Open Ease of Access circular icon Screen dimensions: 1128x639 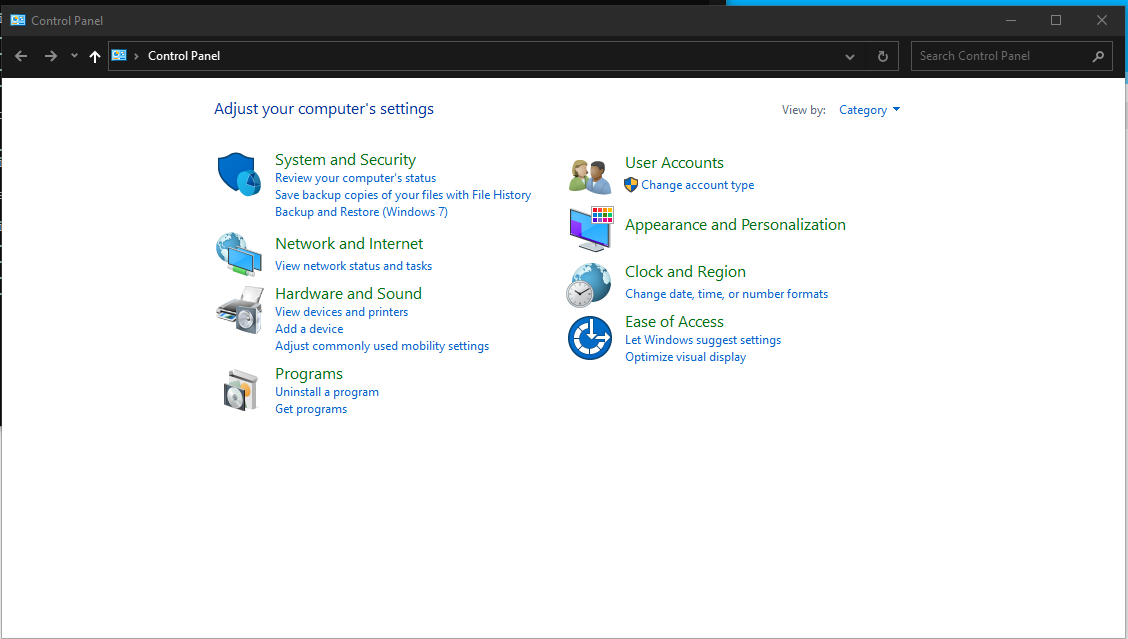(x=590, y=337)
